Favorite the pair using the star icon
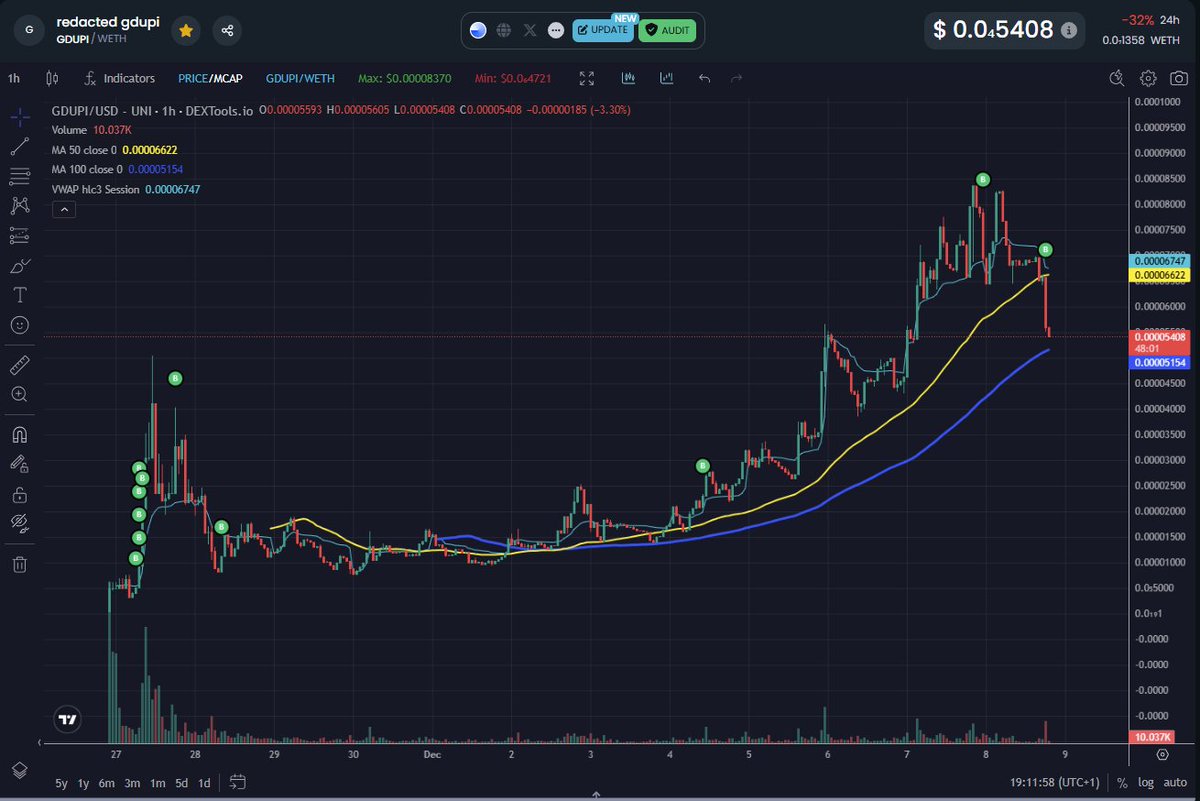Image resolution: width=1200 pixels, height=801 pixels. tap(186, 31)
